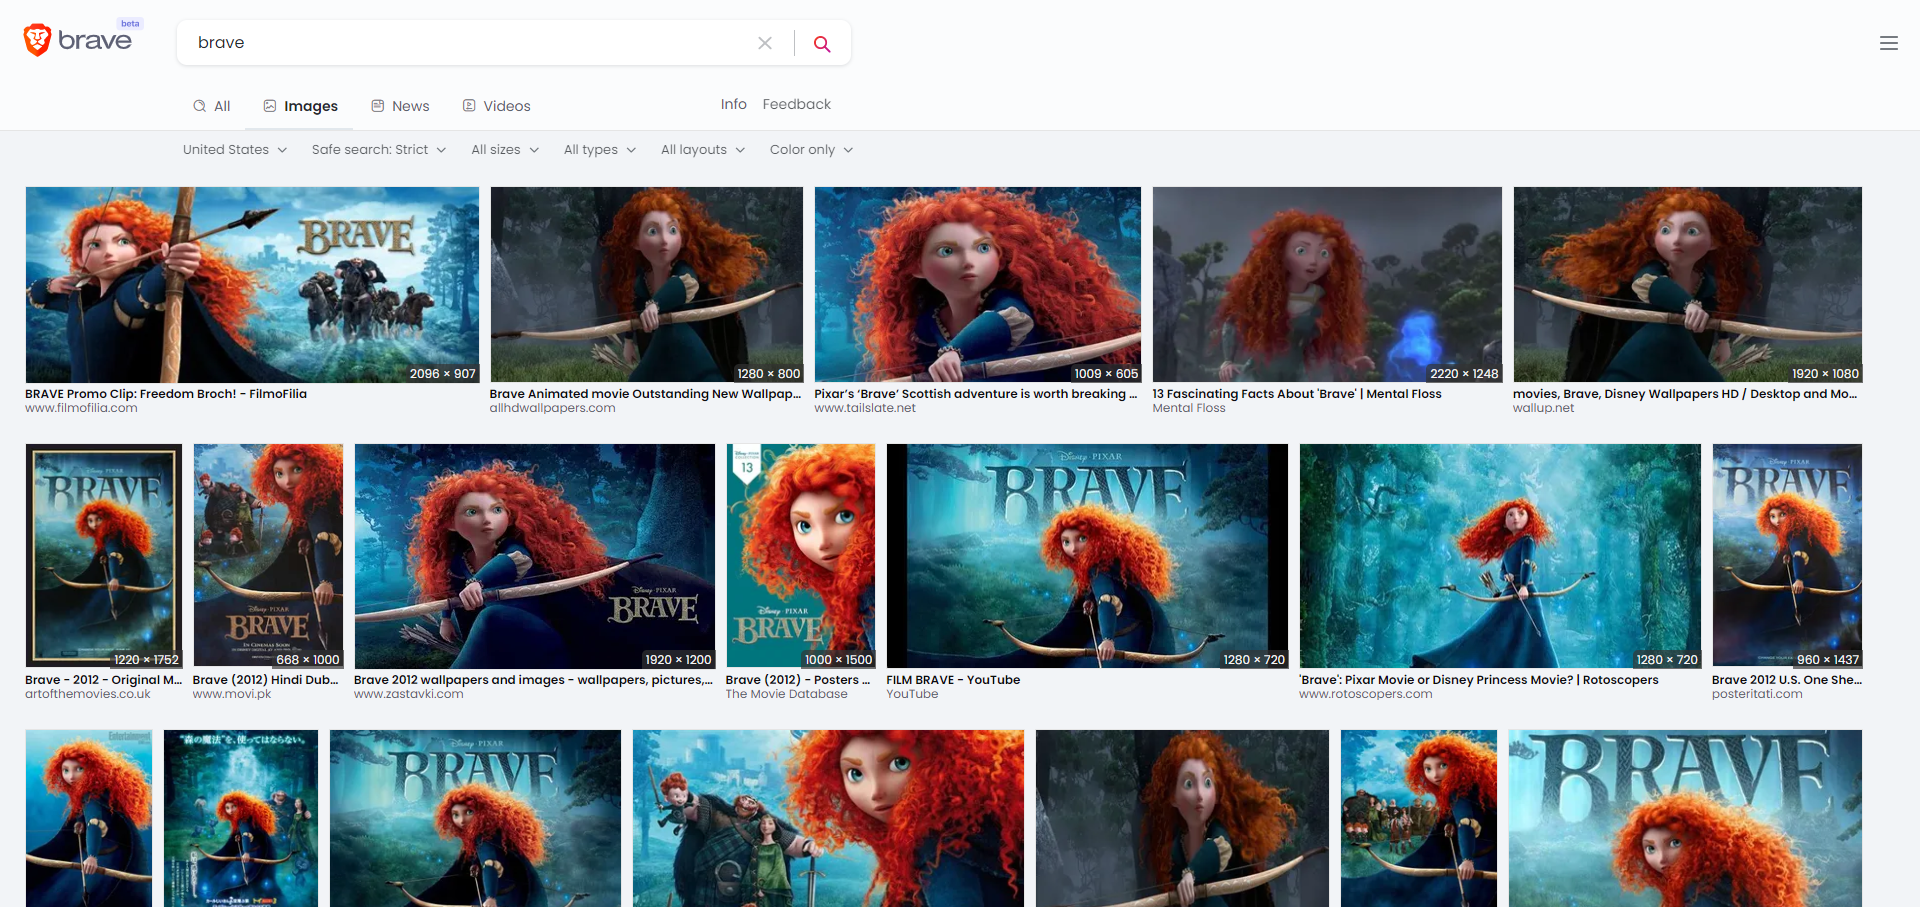
Task: Select the Images tab
Action: pos(301,106)
